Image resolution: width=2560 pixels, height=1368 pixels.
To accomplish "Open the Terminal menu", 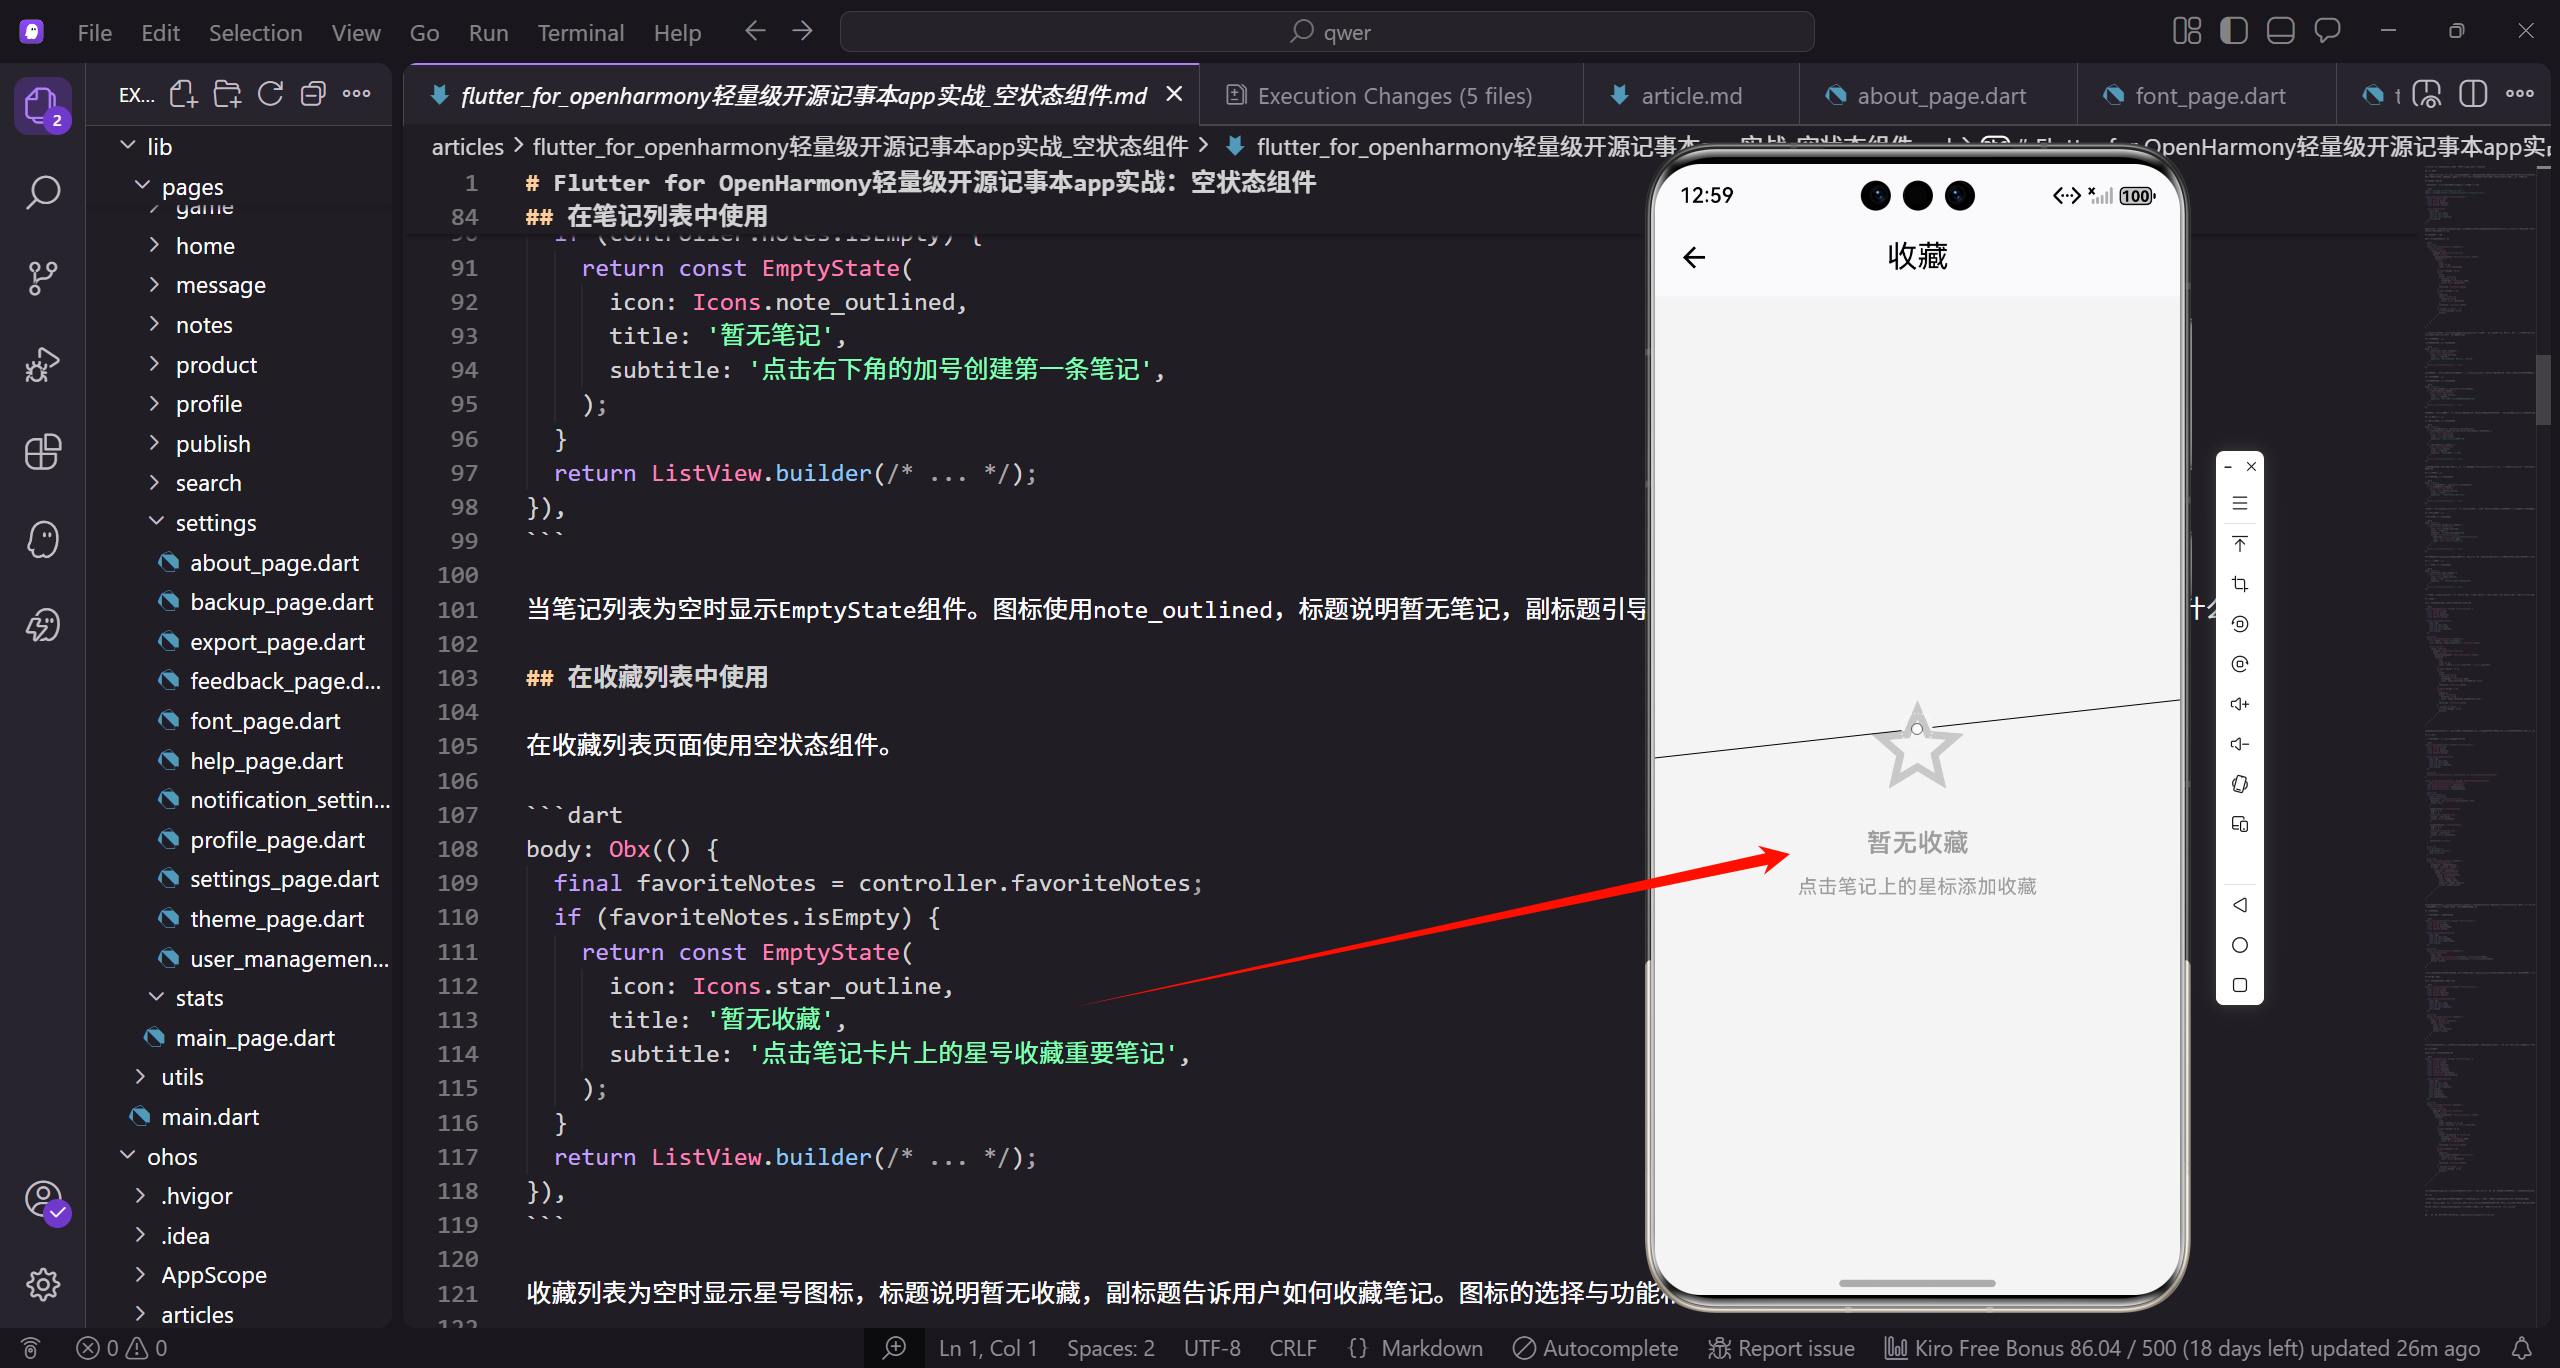I will click(580, 32).
